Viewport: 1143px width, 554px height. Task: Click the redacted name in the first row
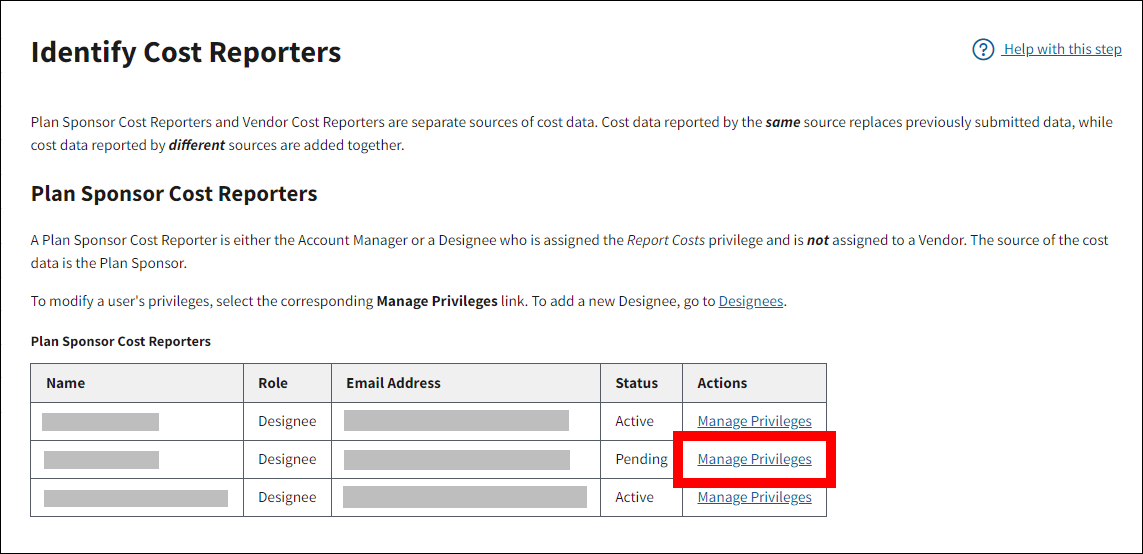pos(100,422)
